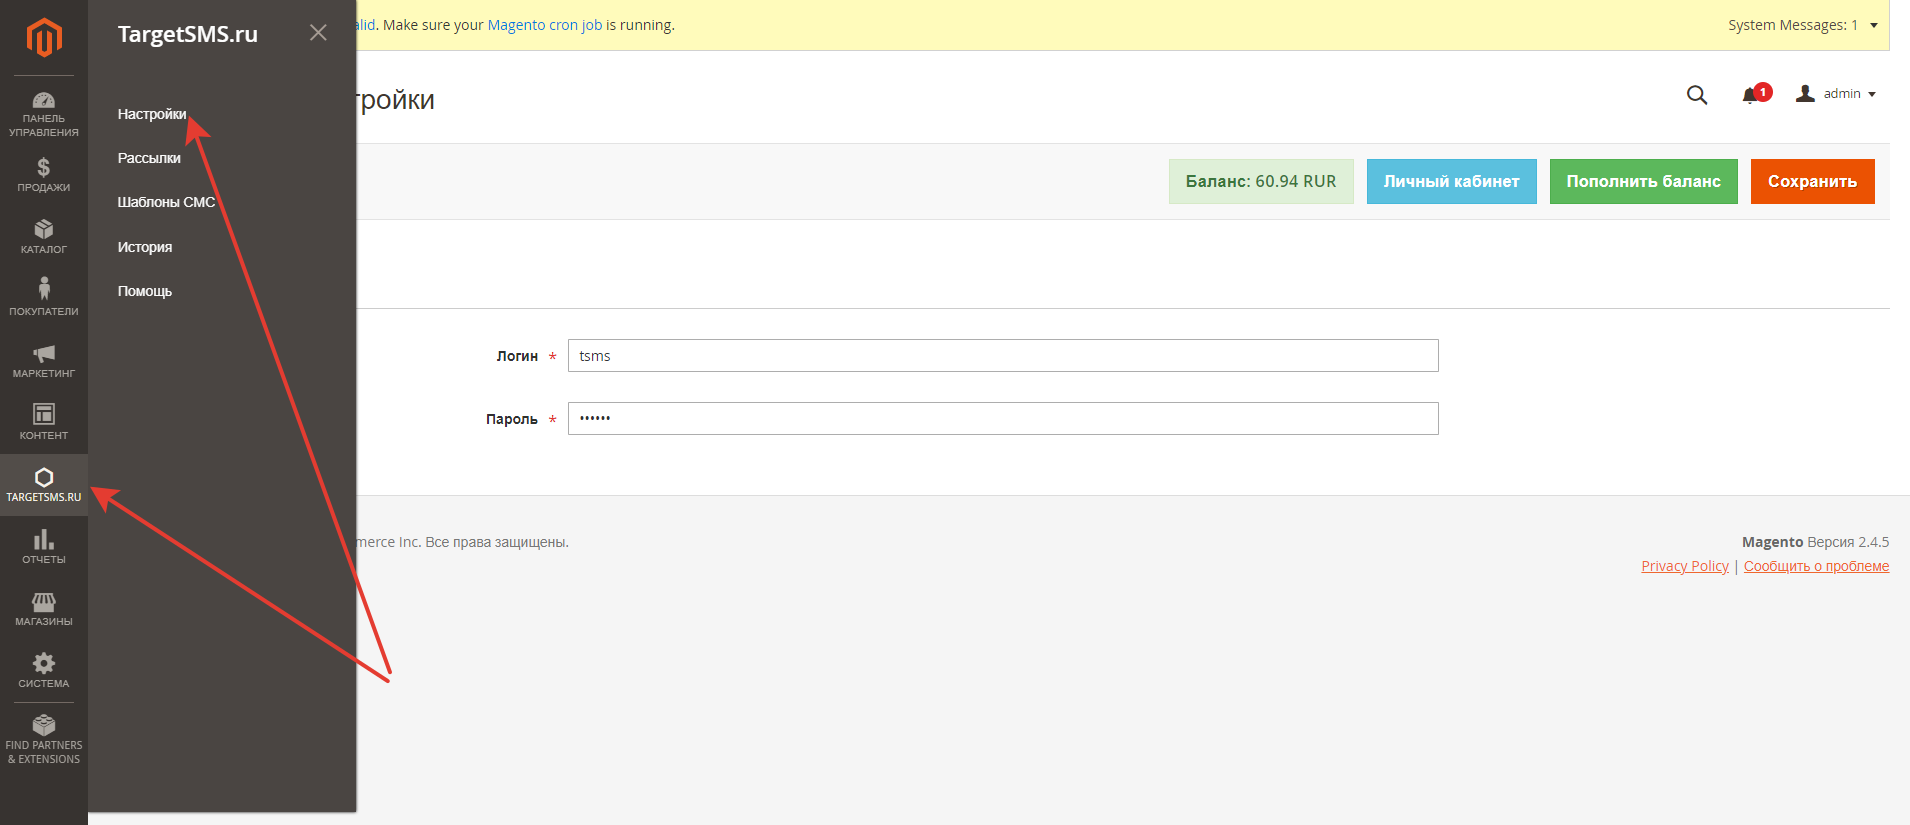
Task: Open Find Partners & Extensions icon
Action: (x=44, y=740)
